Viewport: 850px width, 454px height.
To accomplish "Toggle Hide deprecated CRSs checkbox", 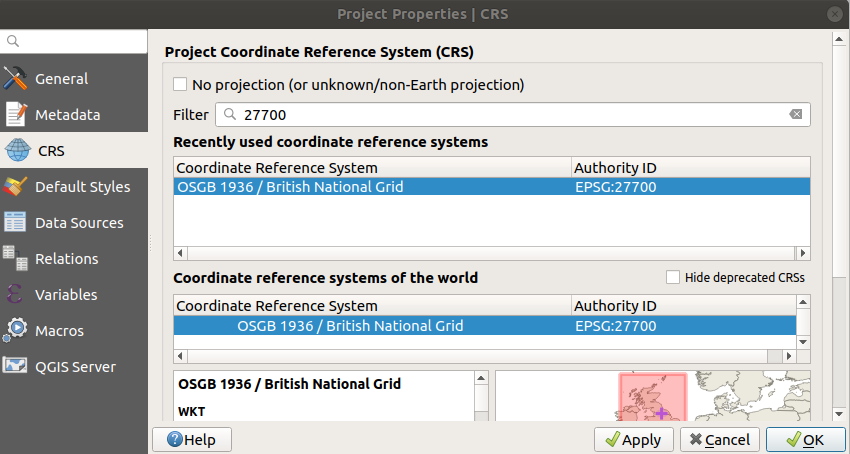I will [x=673, y=277].
